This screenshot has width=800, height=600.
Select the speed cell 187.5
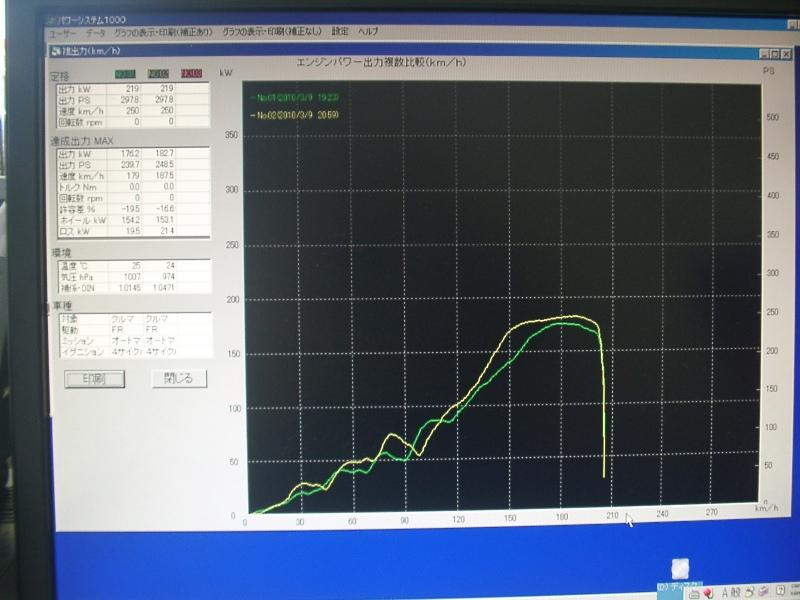[x=165, y=176]
